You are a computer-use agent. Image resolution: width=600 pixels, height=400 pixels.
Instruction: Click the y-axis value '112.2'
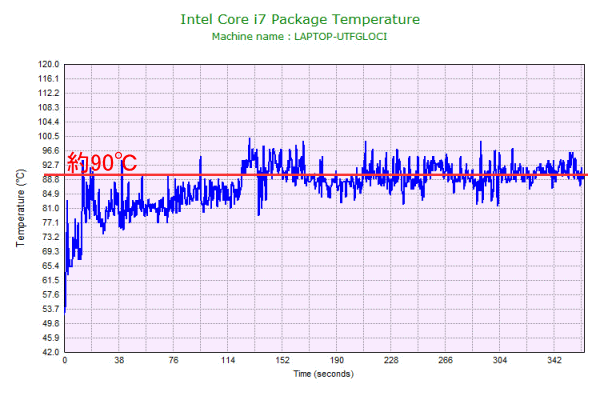(x=49, y=93)
